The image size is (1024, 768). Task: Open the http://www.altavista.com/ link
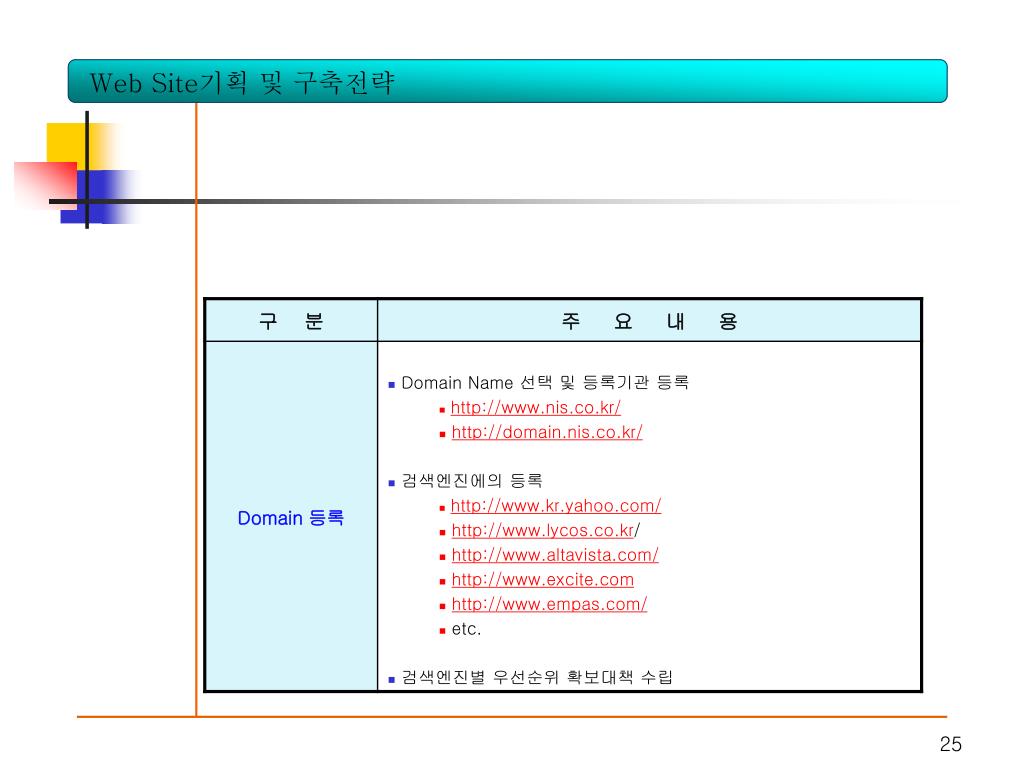click(554, 555)
